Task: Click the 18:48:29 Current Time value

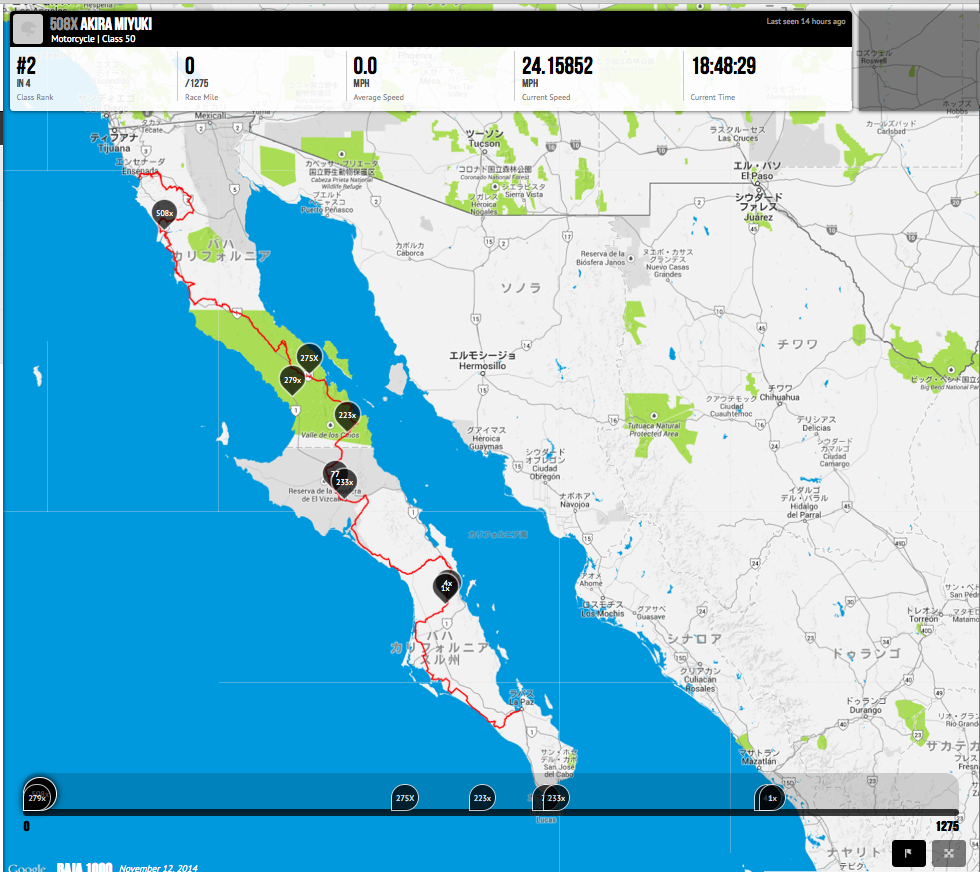Action: pos(723,66)
